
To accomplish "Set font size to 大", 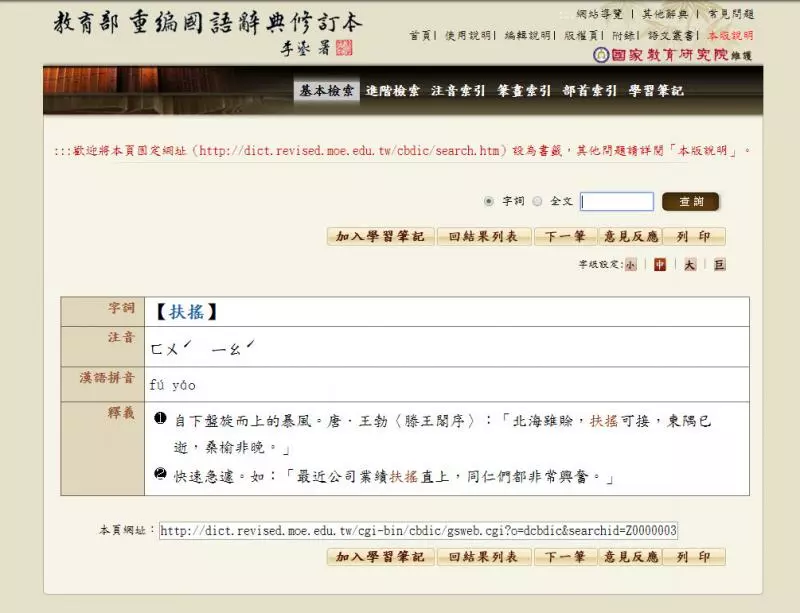I will (x=690, y=264).
